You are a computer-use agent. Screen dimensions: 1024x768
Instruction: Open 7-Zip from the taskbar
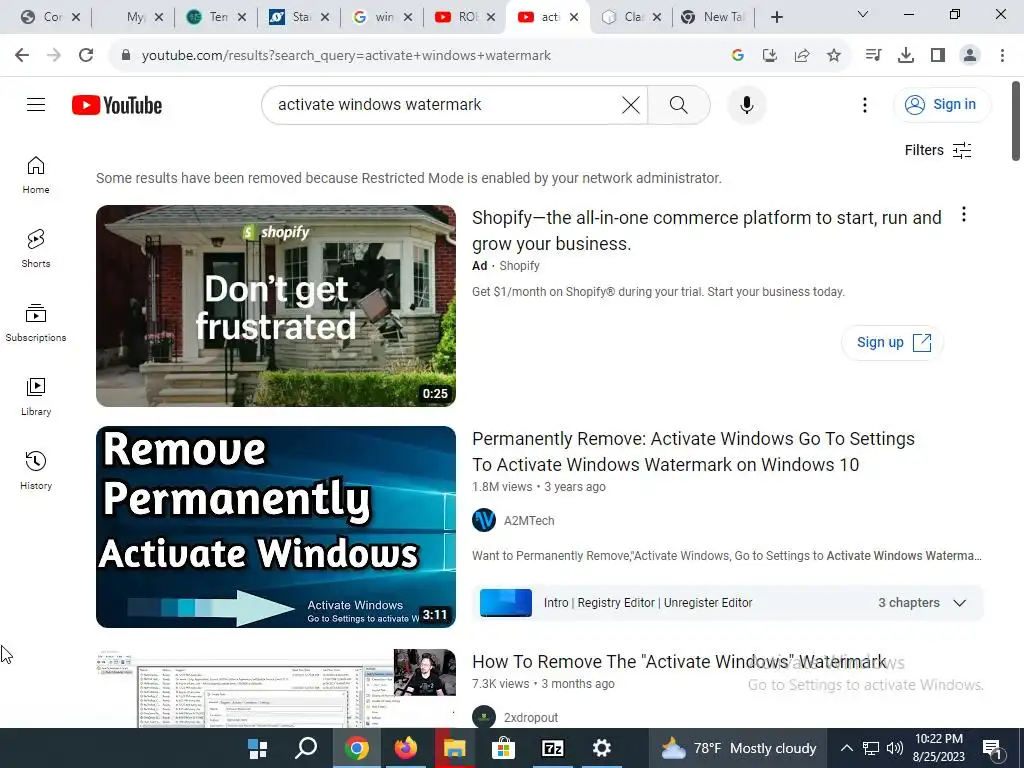[x=552, y=748]
